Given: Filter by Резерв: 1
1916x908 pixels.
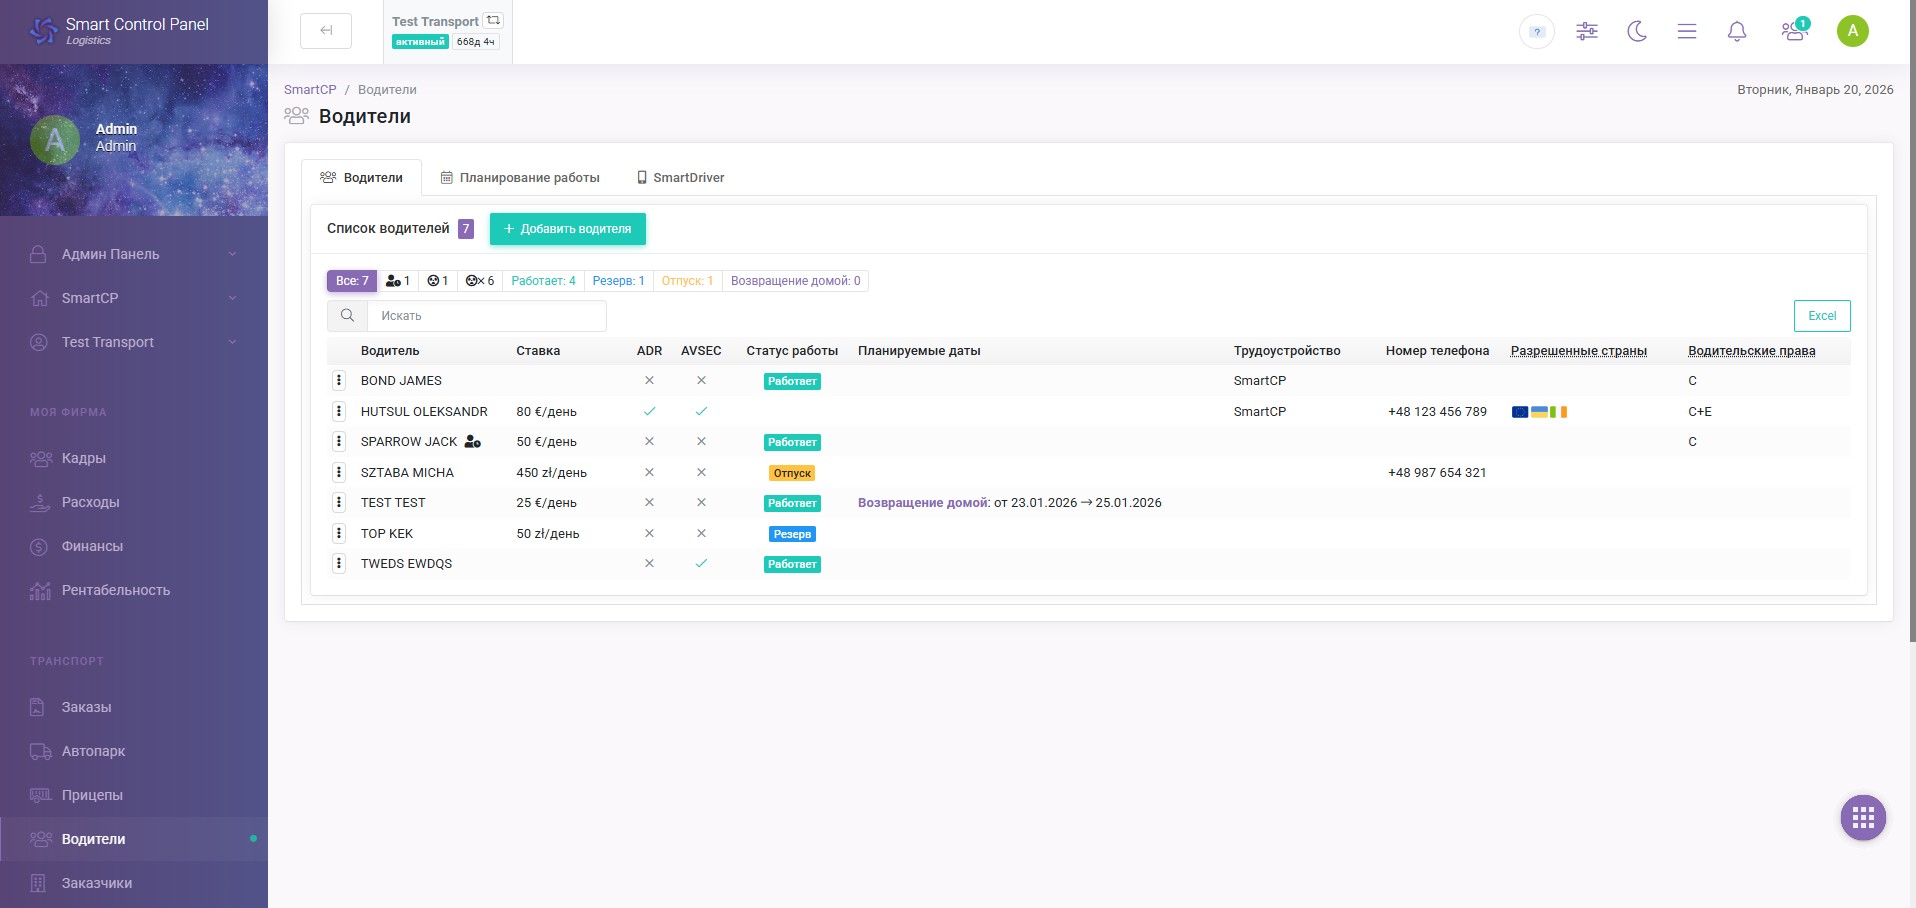Looking at the screenshot, I should (x=618, y=281).
